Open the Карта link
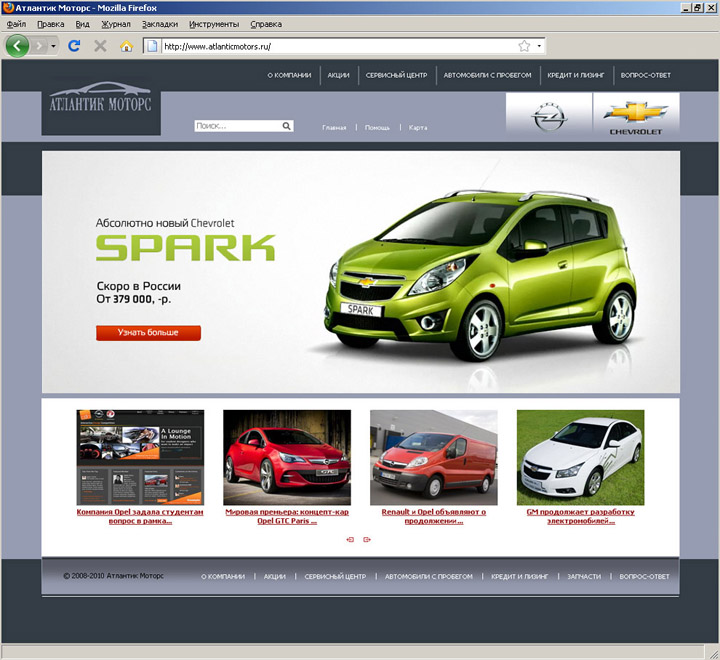720x660 pixels. [418, 128]
